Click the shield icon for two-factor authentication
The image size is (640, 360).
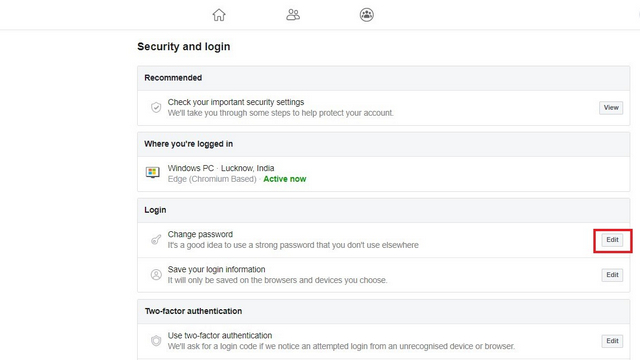(156, 340)
